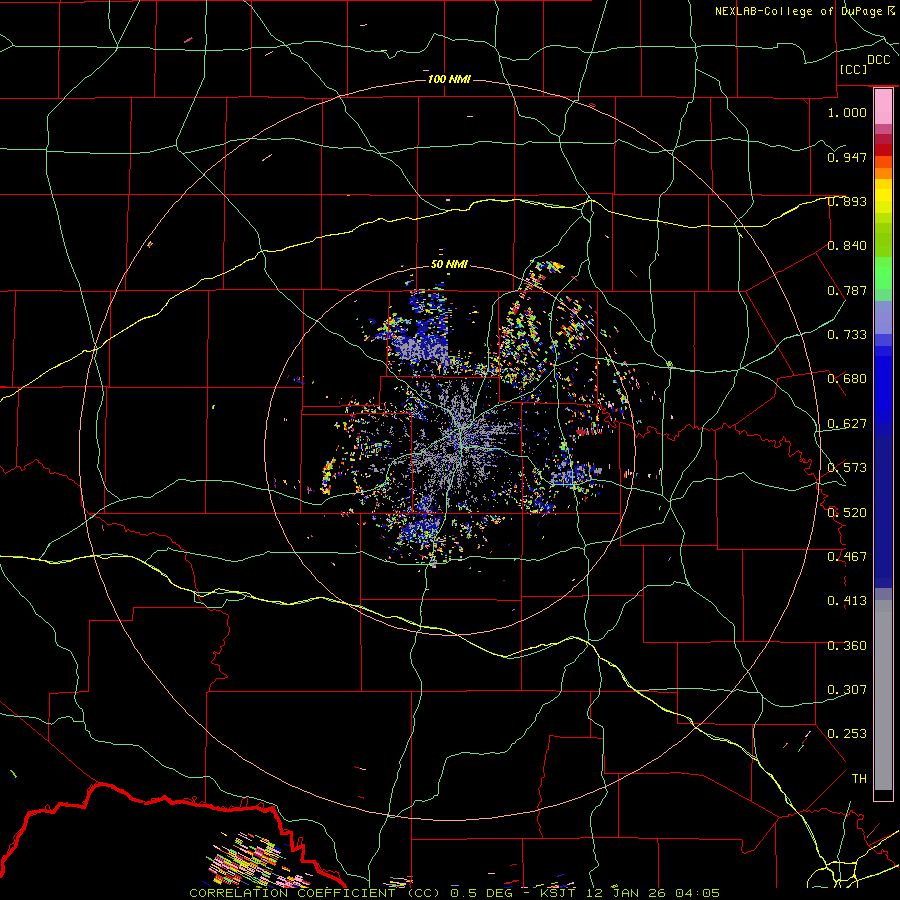Screen dimensions: 900x900
Task: Click the 0.787 value on color scale
Action: pos(847,290)
